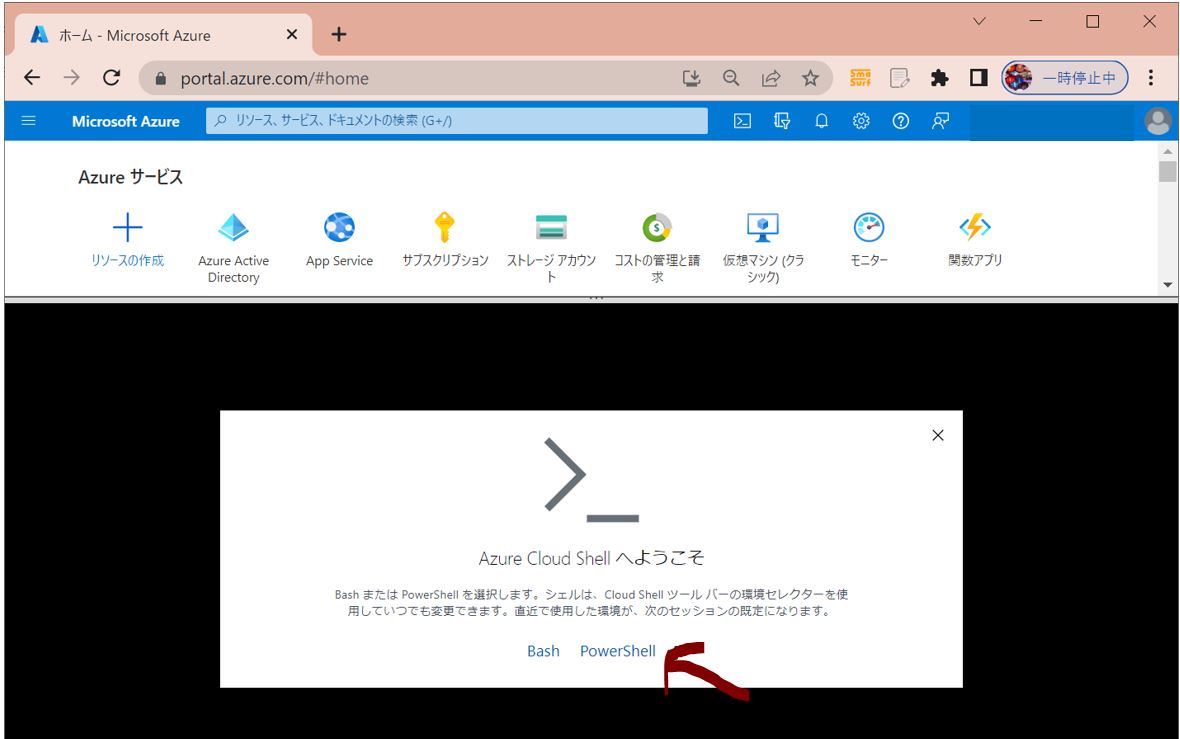Click the Azure resource search box
The height and width of the screenshot is (739, 1180).
tap(456, 121)
